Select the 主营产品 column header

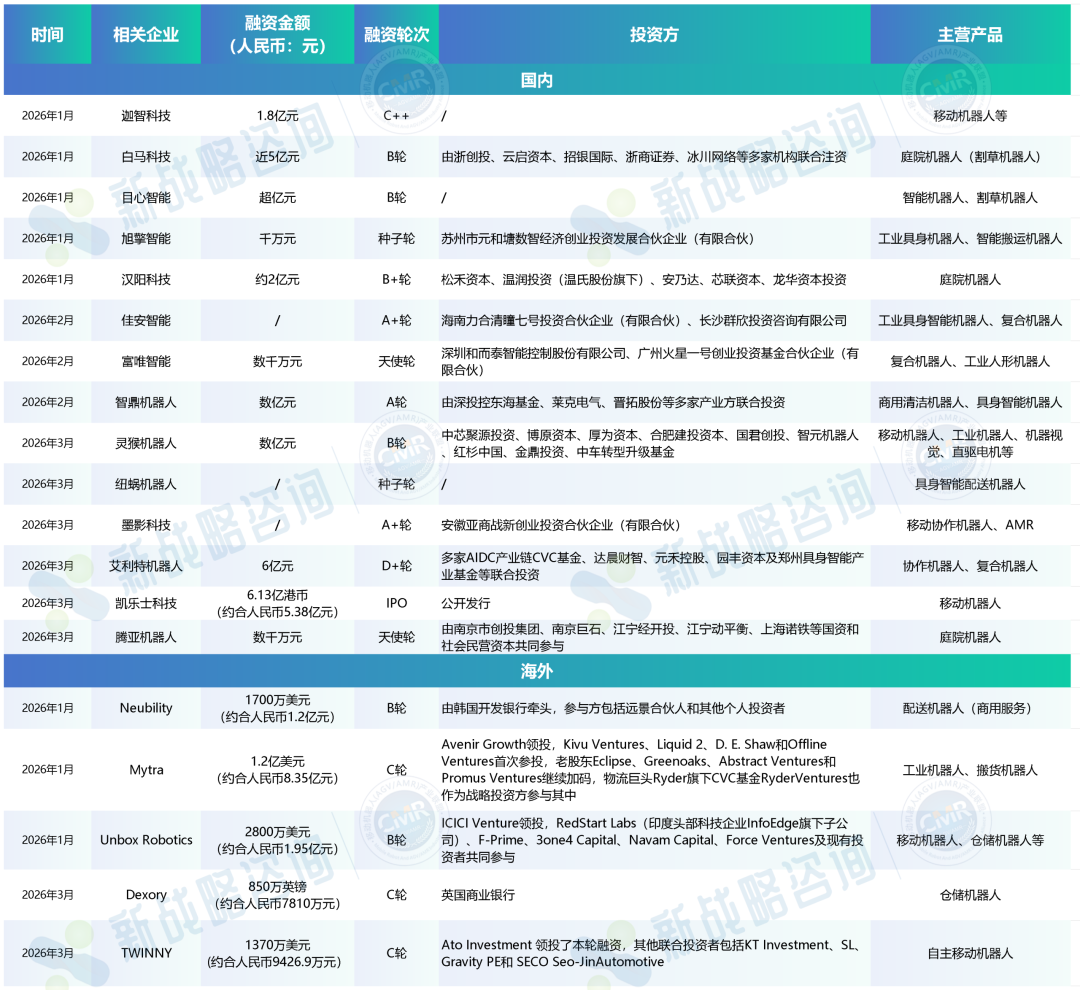[x=969, y=35]
